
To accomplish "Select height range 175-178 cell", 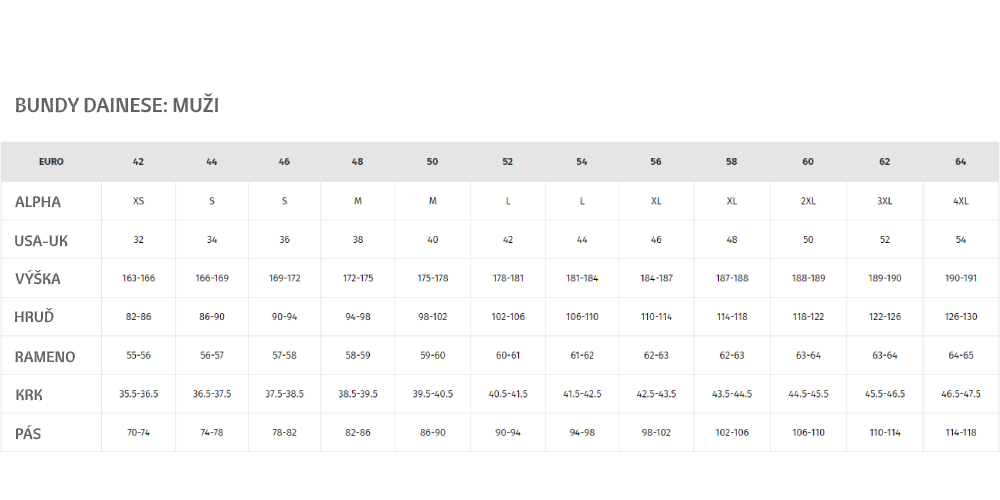I will [x=432, y=278].
